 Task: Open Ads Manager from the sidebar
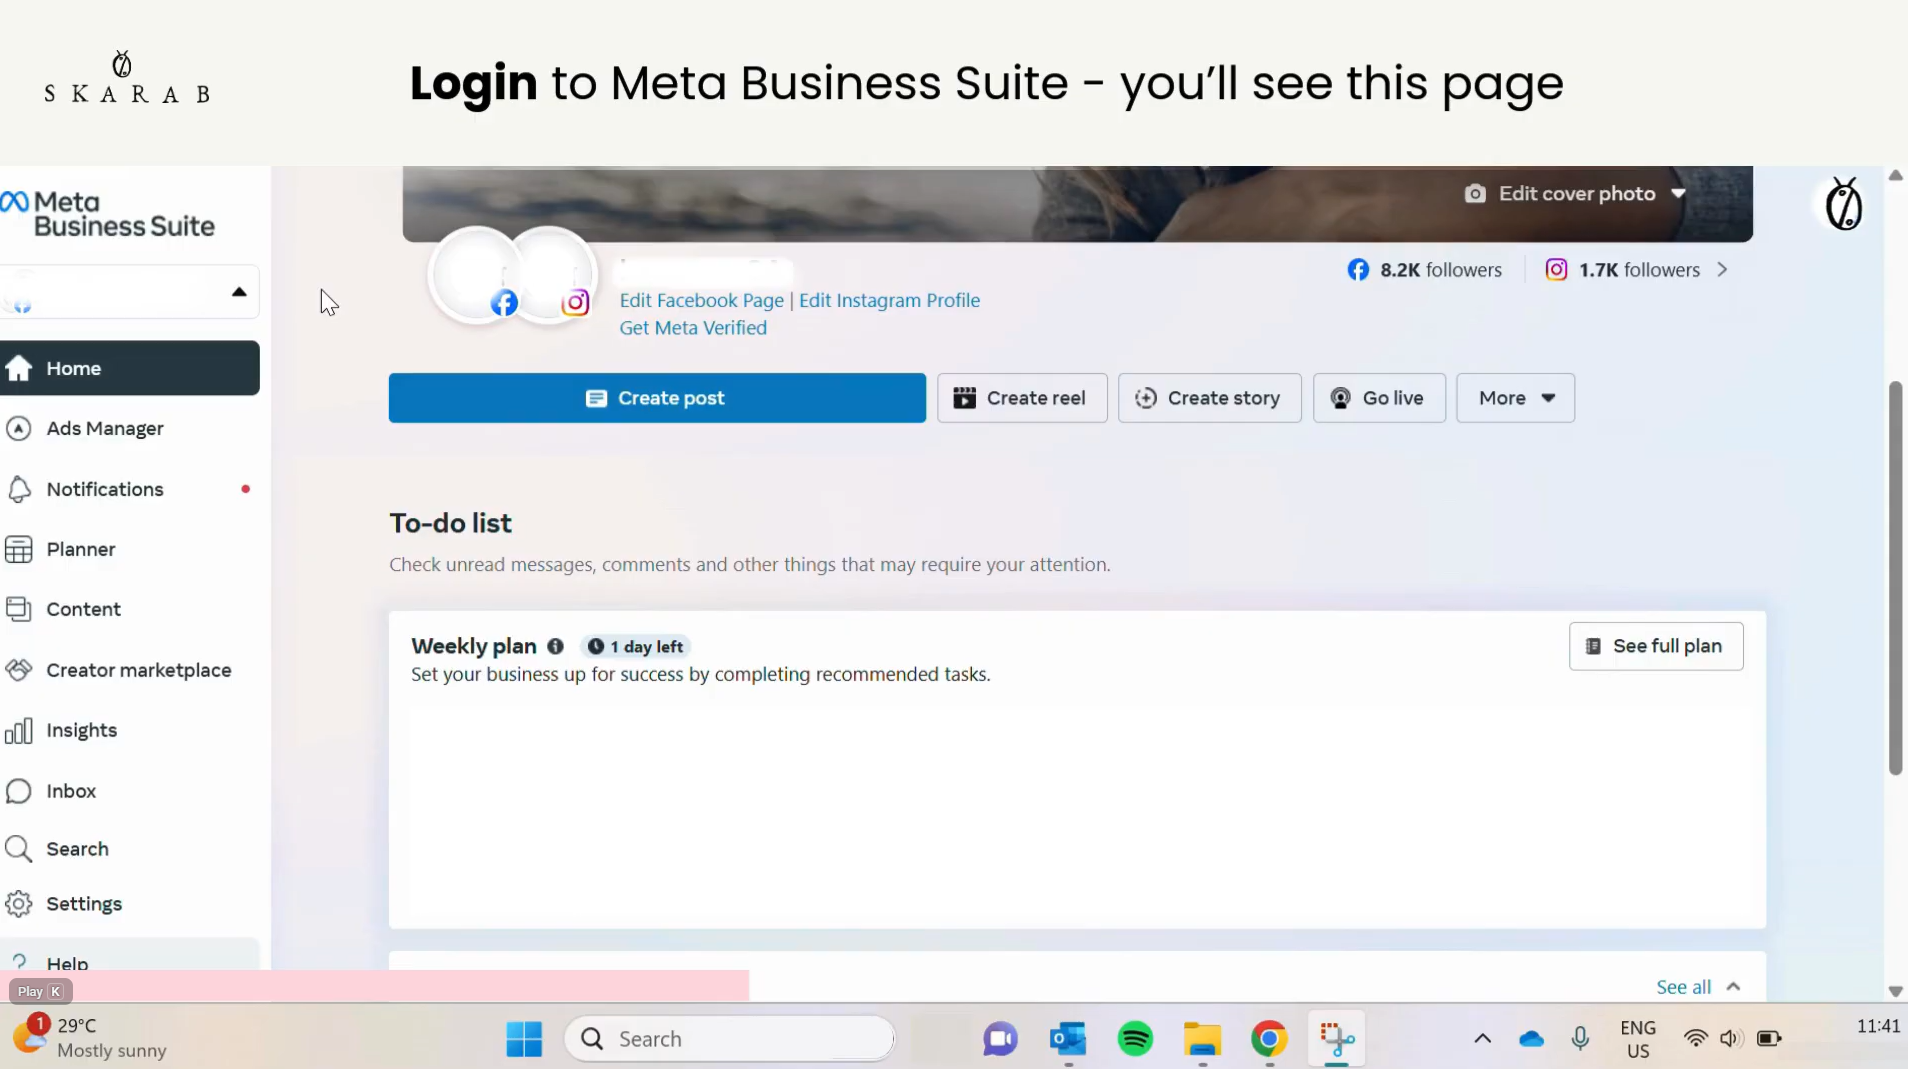[x=105, y=428]
